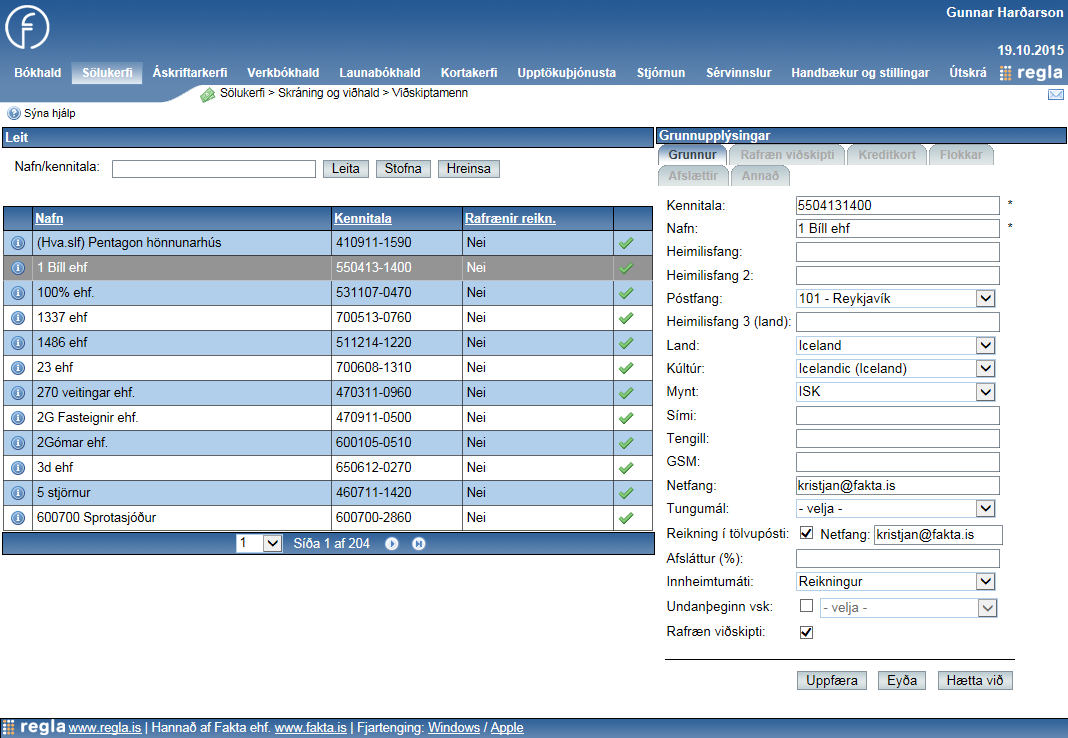1068x738 pixels.
Task: Open the Póstfang dropdown
Action: (985, 298)
